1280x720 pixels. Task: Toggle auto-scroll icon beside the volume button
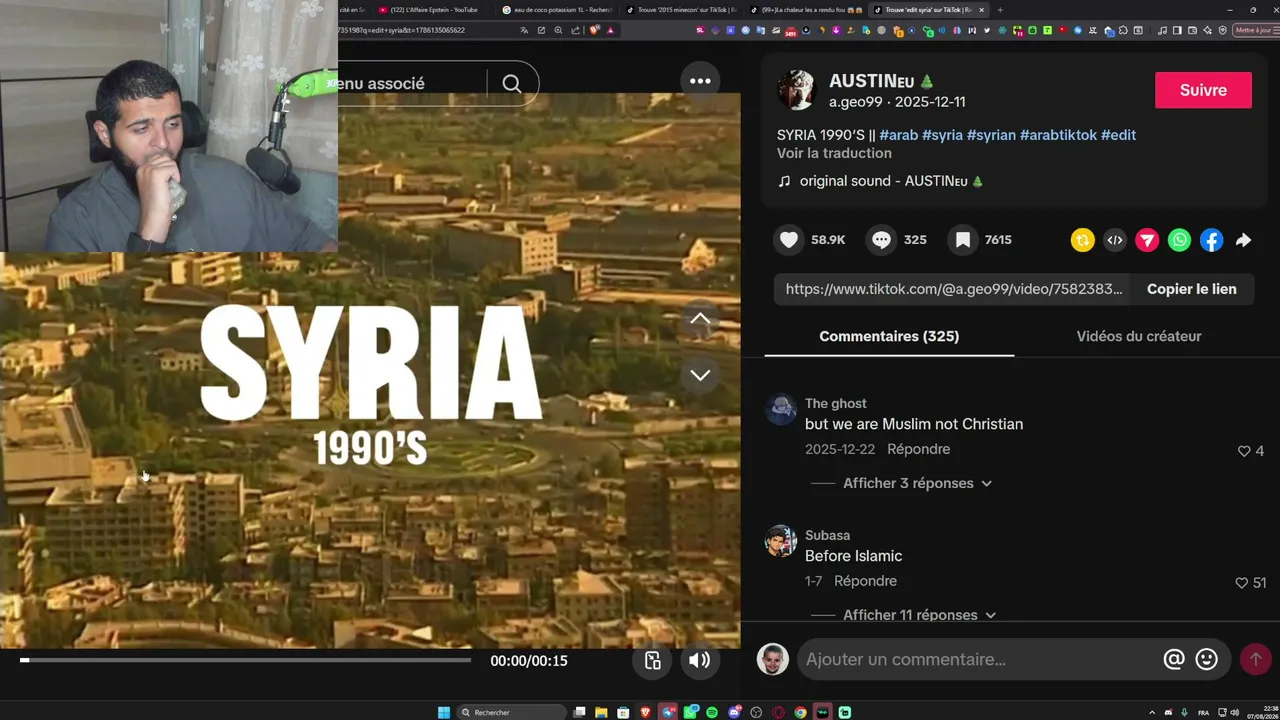tap(653, 661)
